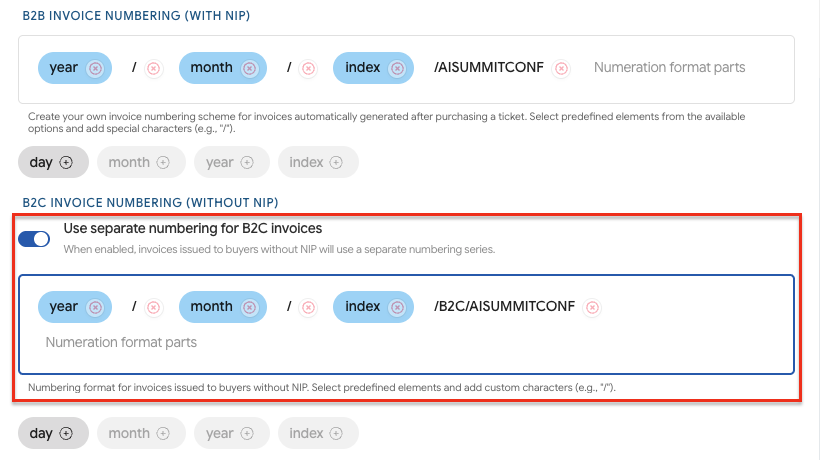Click B2B Numeration format parts input
The image size is (820, 460).
(669, 68)
